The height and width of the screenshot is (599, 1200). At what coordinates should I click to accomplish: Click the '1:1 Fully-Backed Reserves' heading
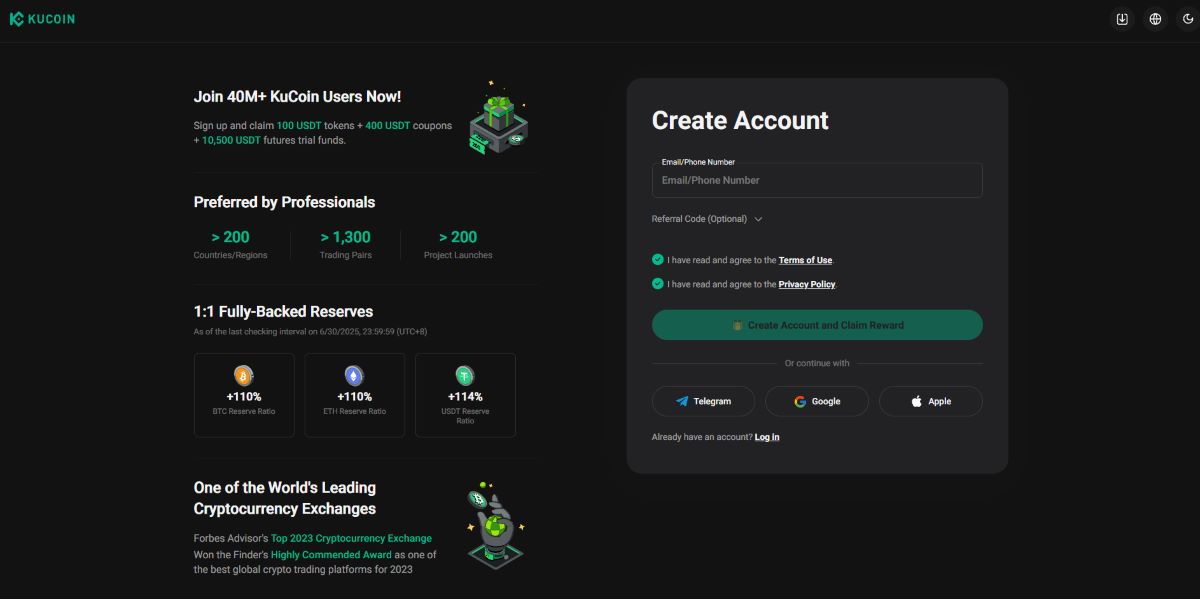pyautogui.click(x=283, y=311)
